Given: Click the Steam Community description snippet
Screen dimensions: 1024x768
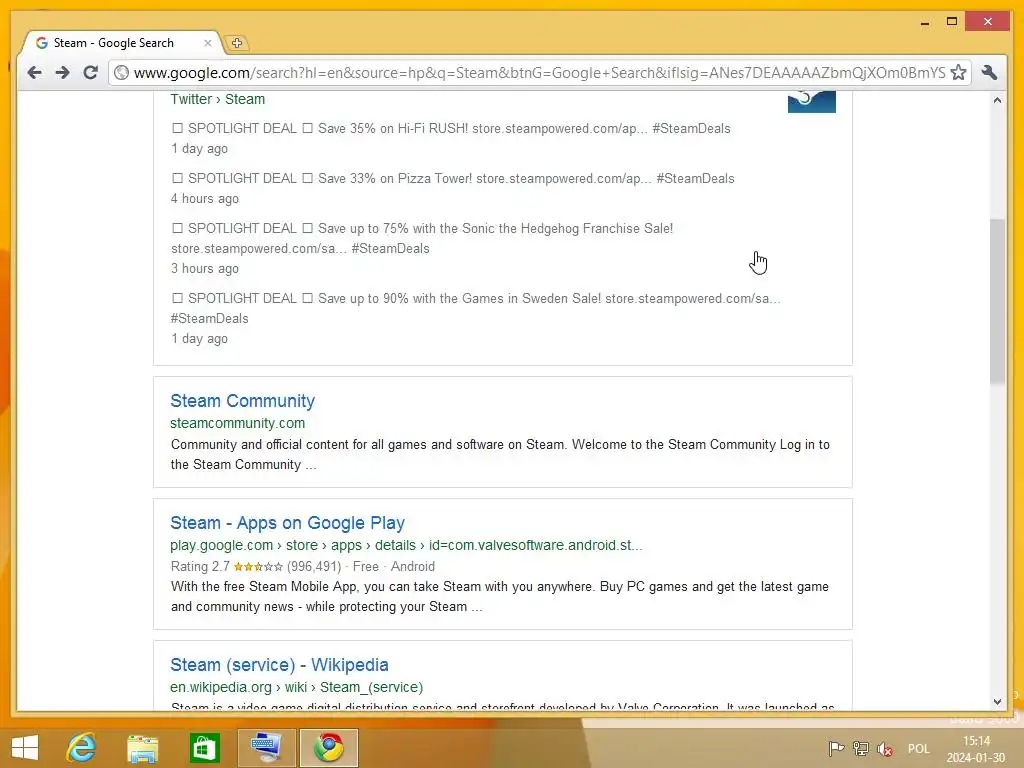Looking at the screenshot, I should [x=500, y=455].
